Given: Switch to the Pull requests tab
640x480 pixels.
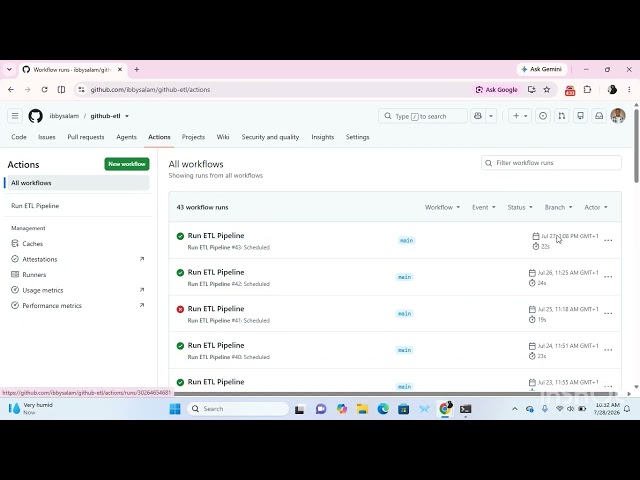Looking at the screenshot, I should (x=86, y=137).
